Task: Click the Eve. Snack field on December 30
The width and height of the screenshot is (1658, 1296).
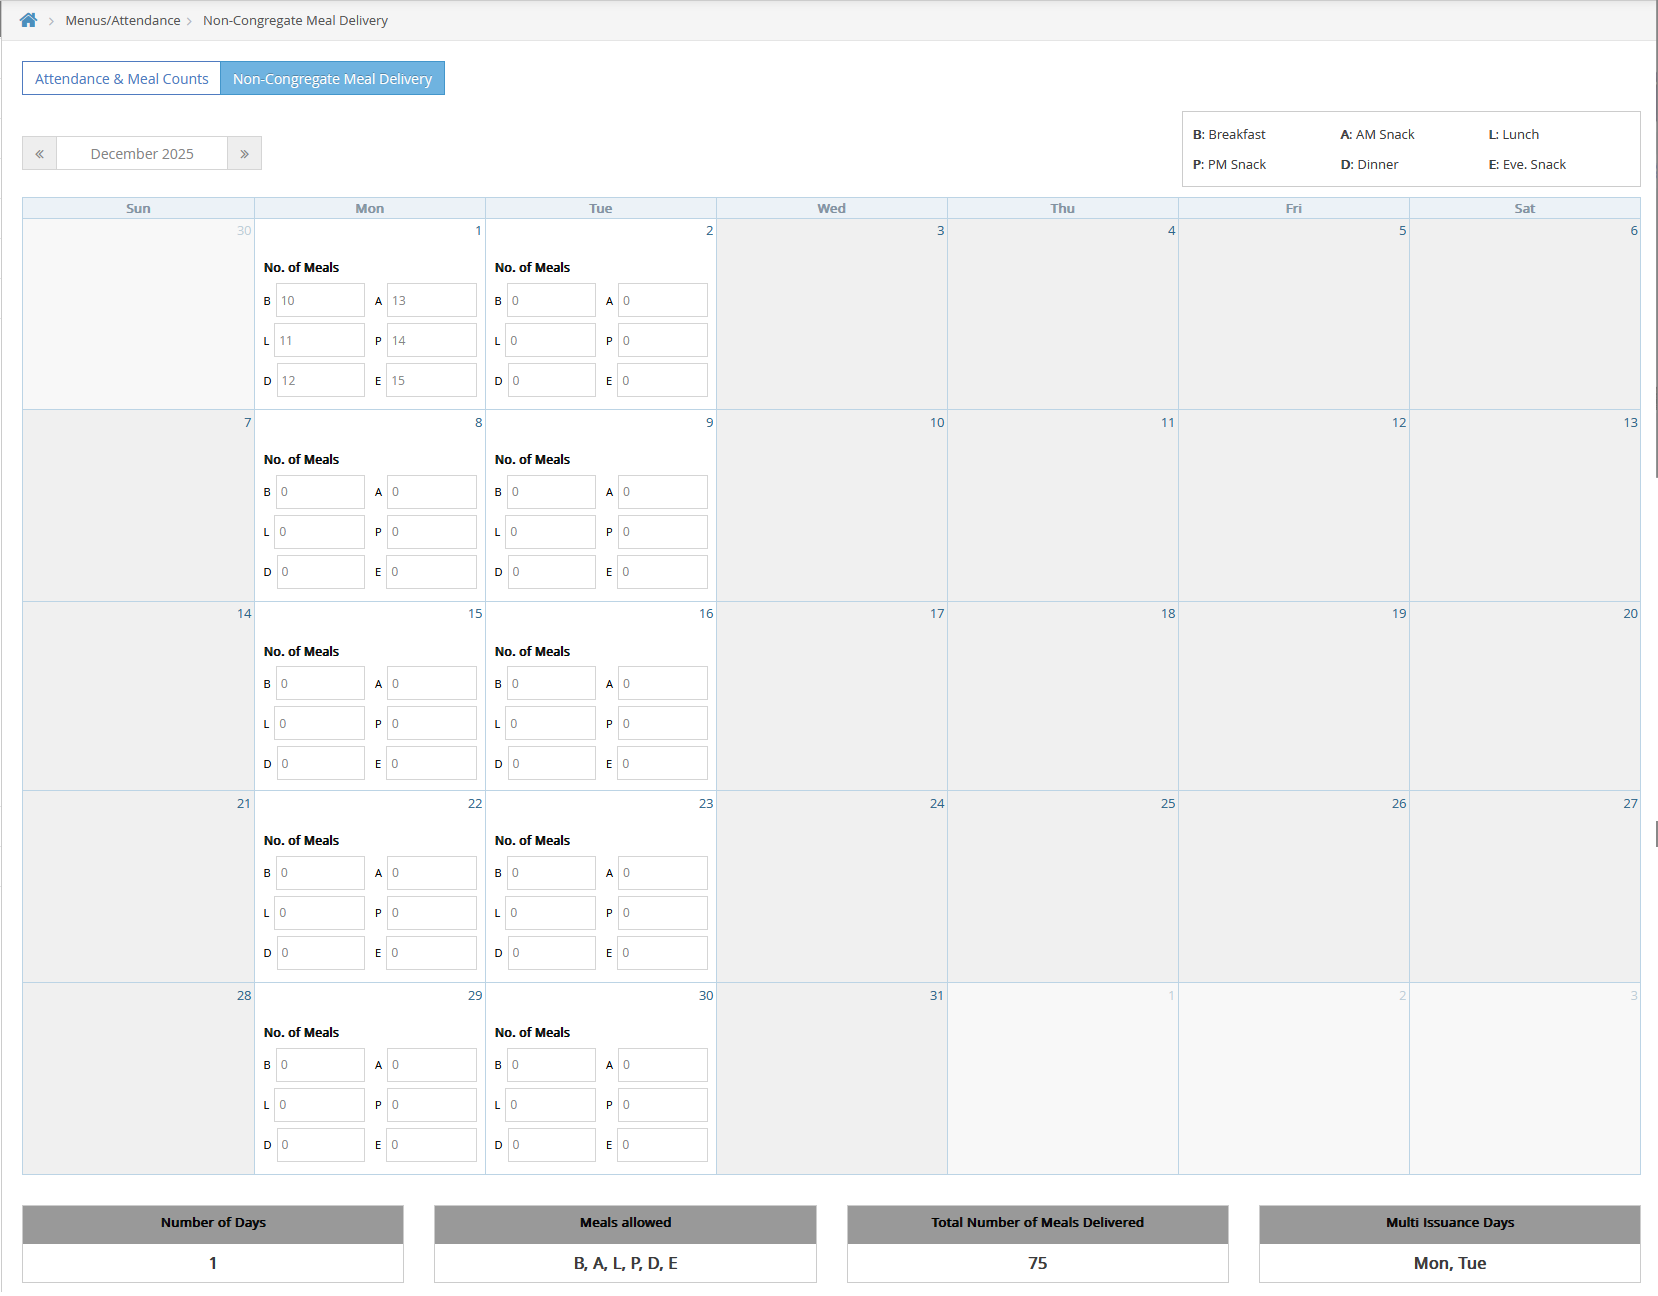Action: (662, 1144)
